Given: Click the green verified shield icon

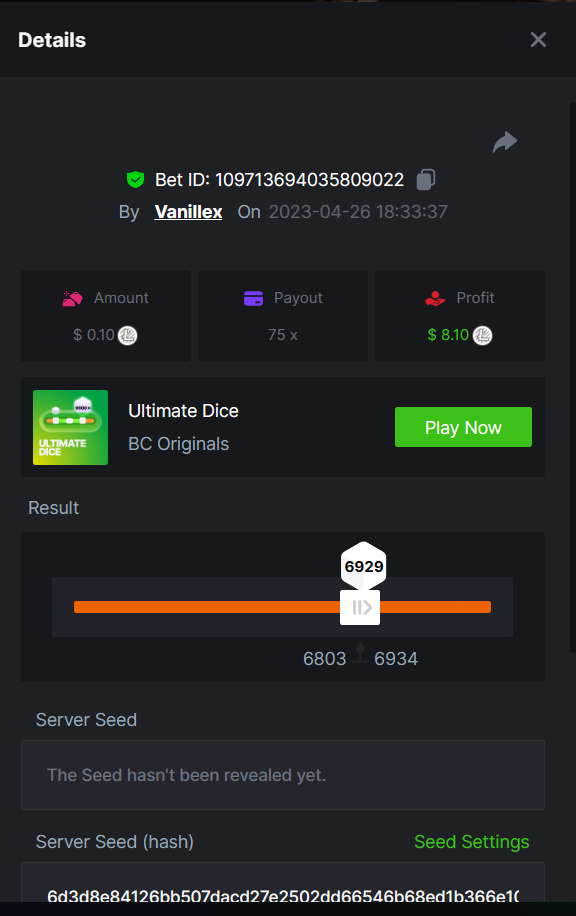Looking at the screenshot, I should tap(136, 179).
